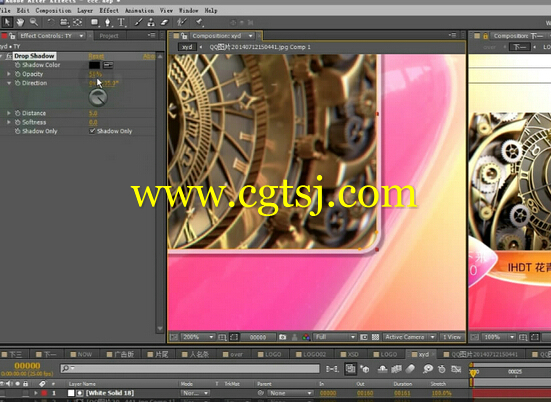This screenshot has width=551, height=402.
Task: Open the 200% magnification dropdown
Action: 198,337
